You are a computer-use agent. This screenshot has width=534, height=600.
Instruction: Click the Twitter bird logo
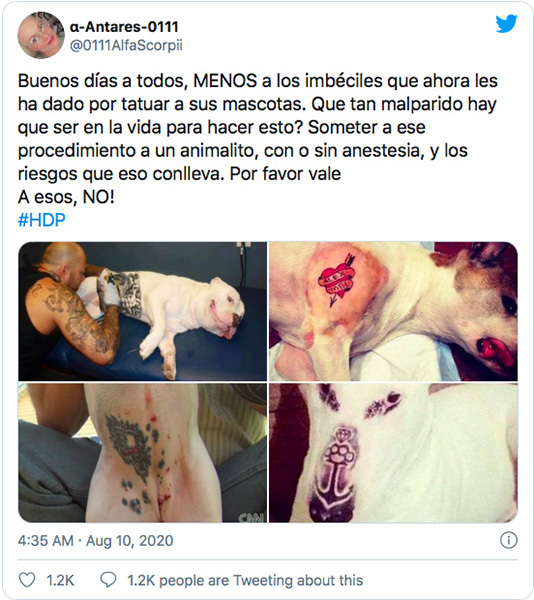(506, 24)
